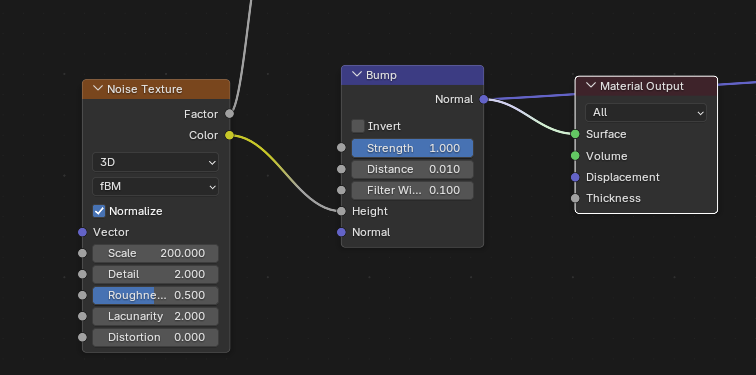Click the Thickness input socket

point(575,198)
